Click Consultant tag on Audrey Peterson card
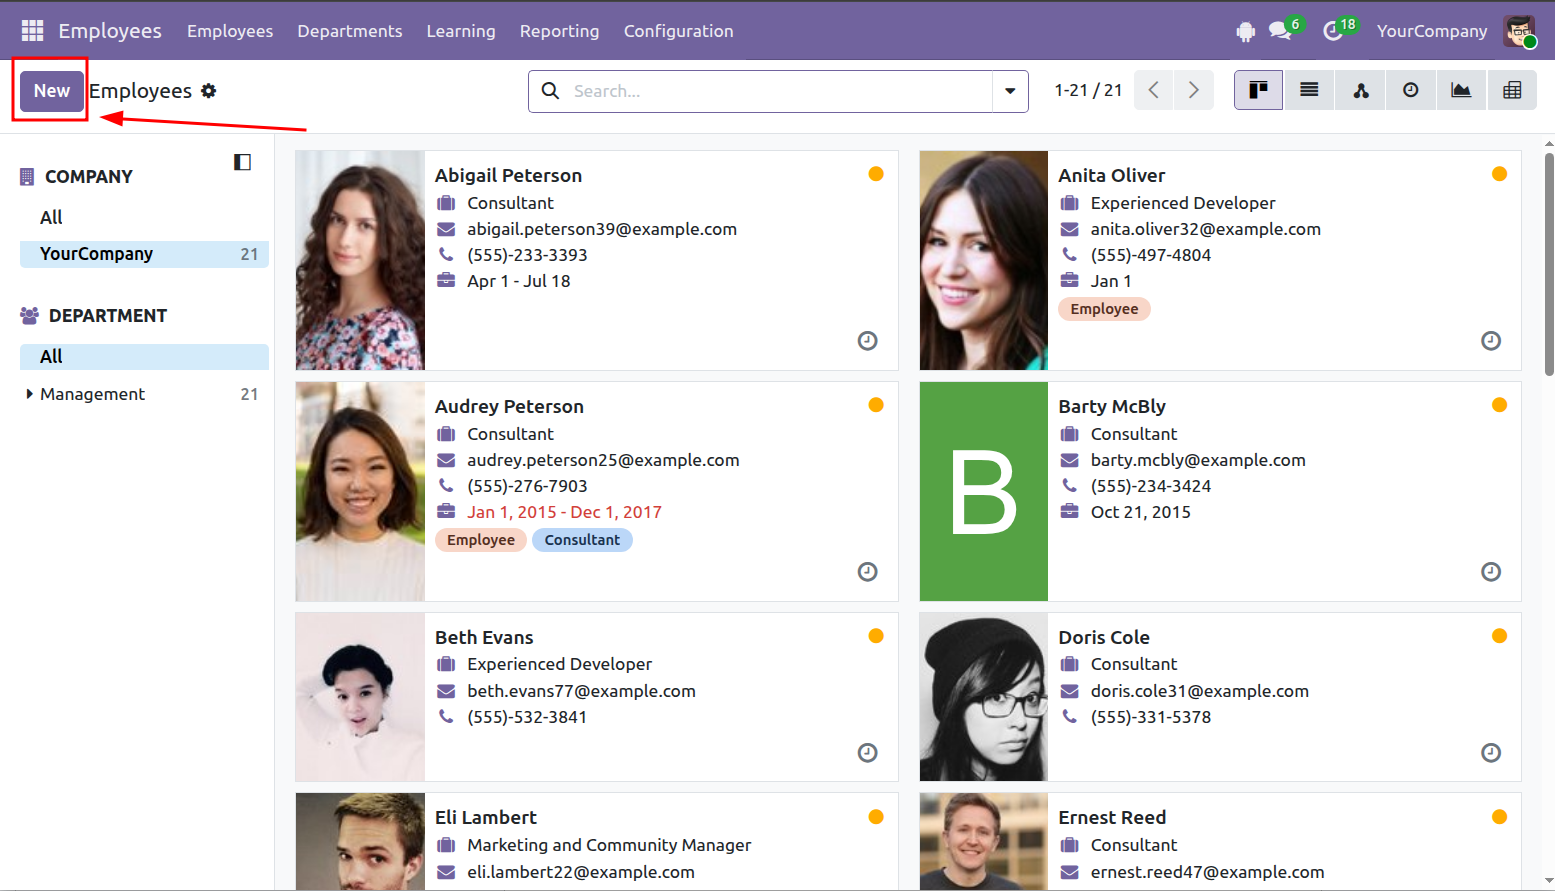This screenshot has width=1555, height=891. click(x=582, y=540)
